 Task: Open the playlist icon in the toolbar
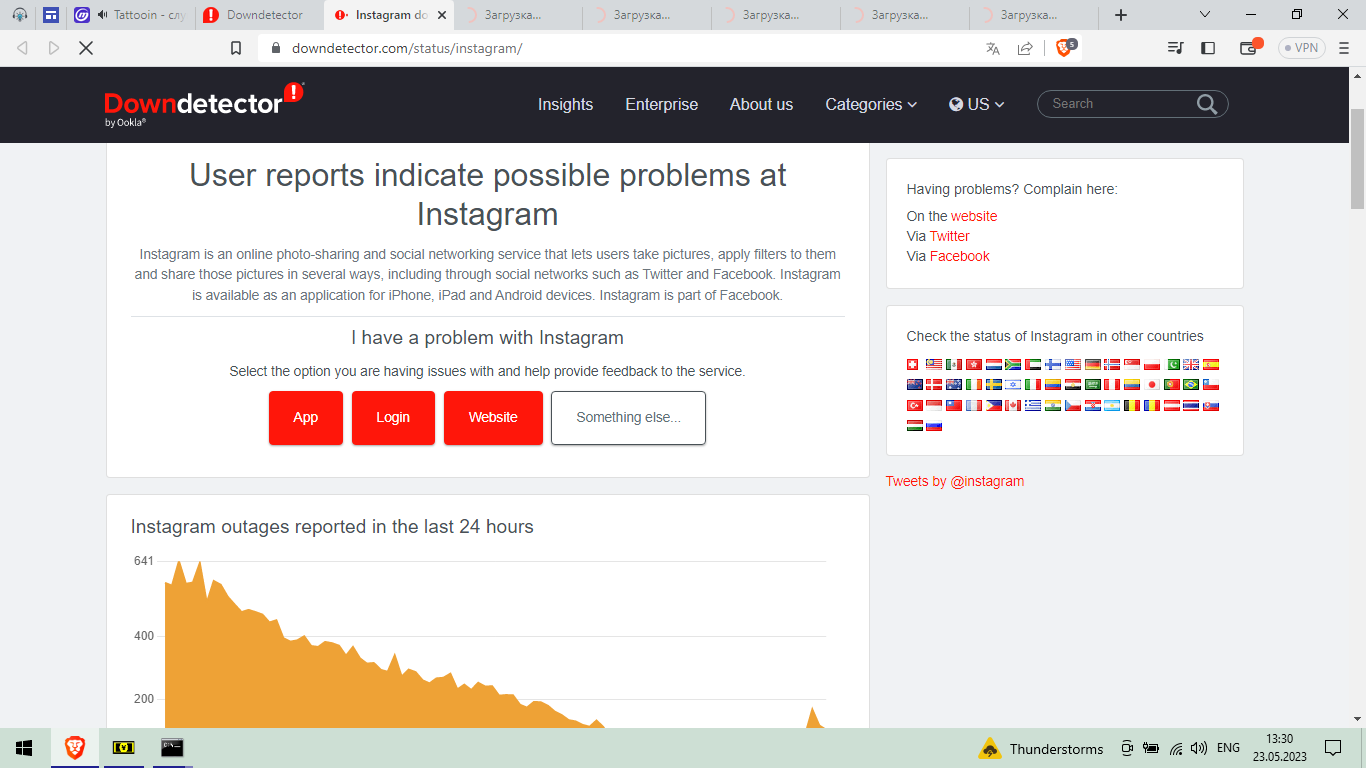click(1175, 48)
